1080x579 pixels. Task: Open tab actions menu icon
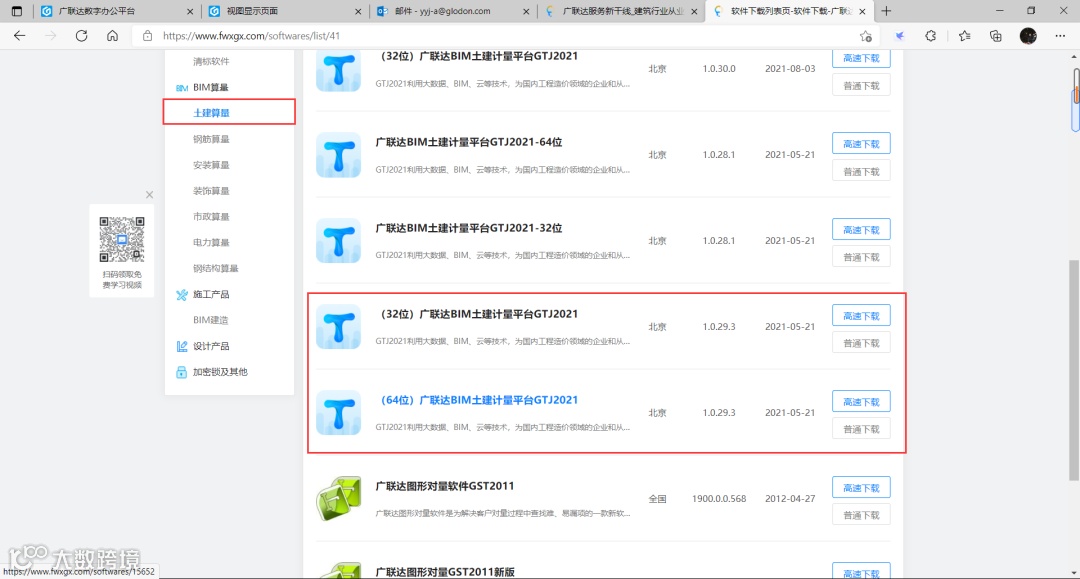17,11
